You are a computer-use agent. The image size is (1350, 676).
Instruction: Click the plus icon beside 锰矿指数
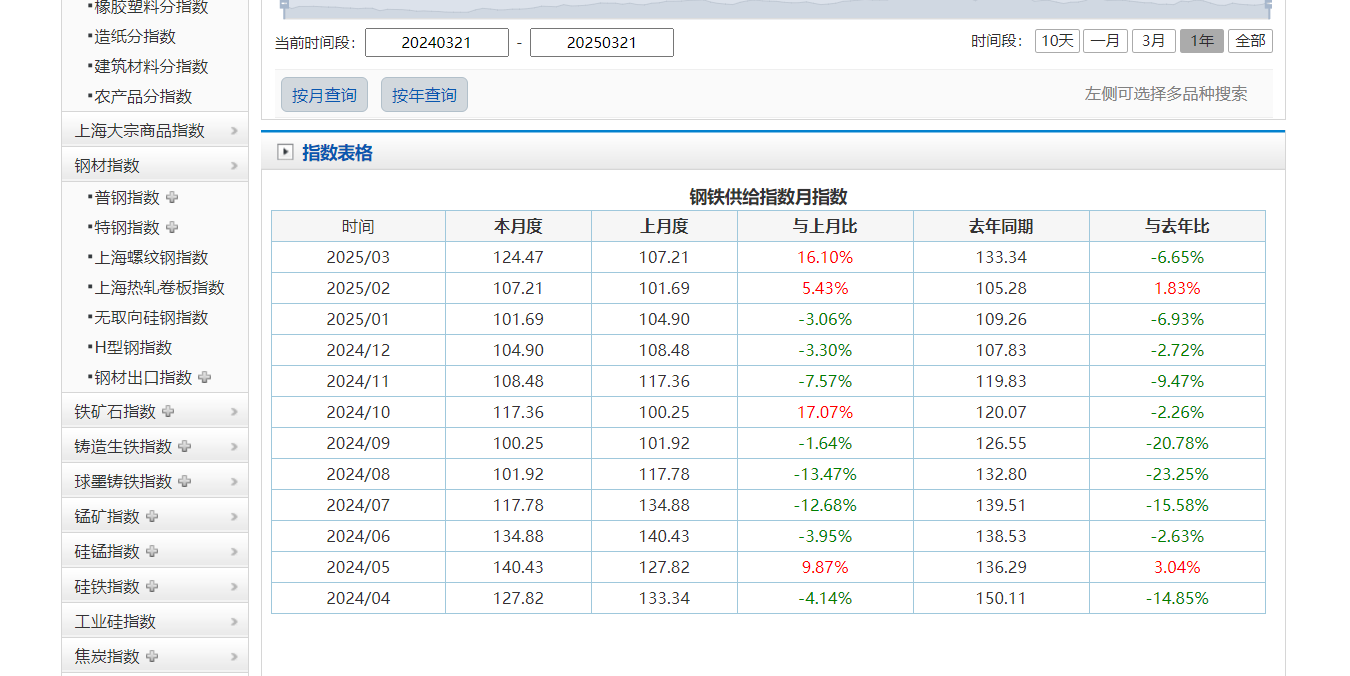pyautogui.click(x=152, y=516)
